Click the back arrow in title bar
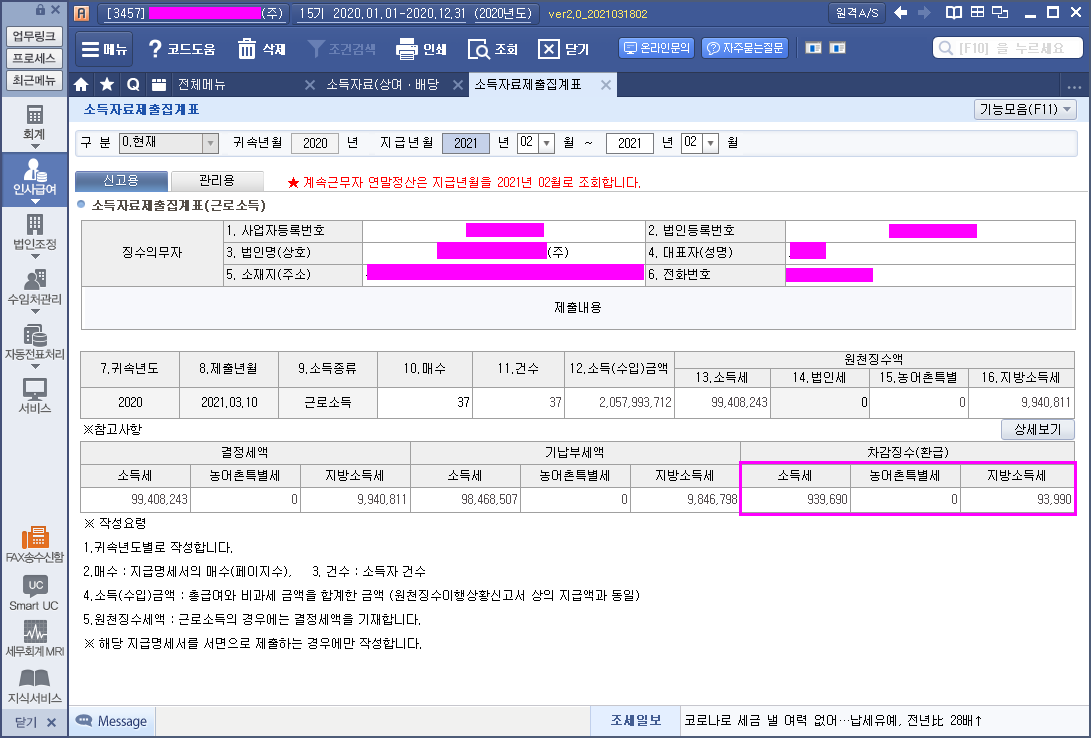1091x738 pixels. coord(900,13)
